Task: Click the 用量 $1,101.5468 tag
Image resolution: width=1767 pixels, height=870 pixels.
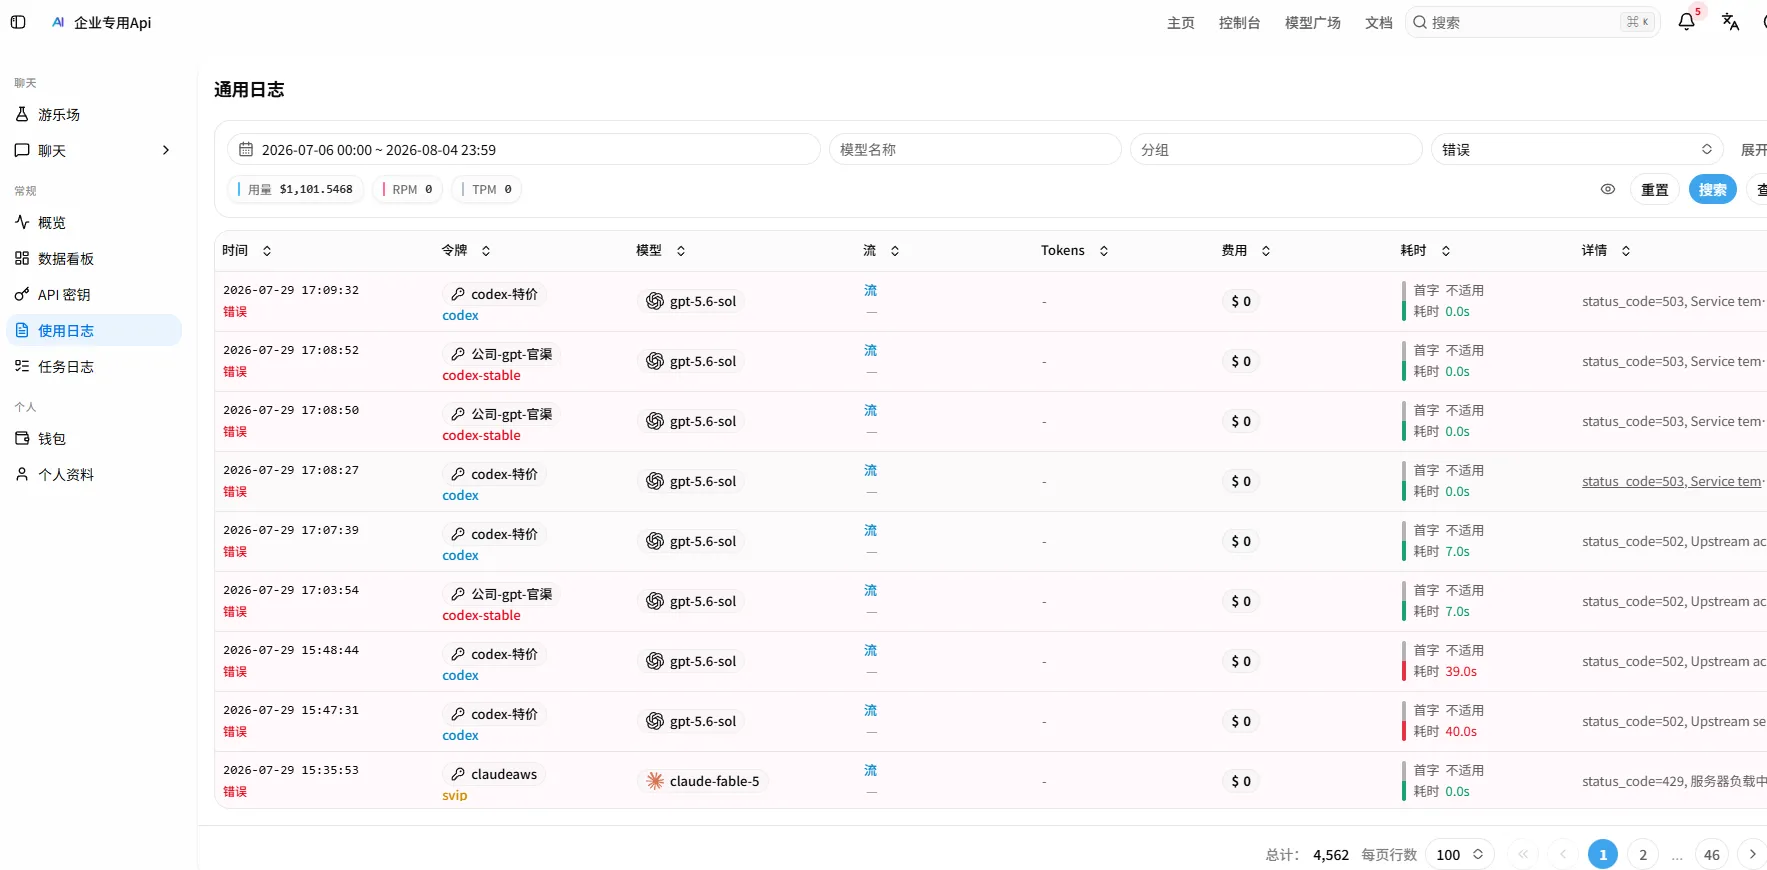Action: click(296, 189)
